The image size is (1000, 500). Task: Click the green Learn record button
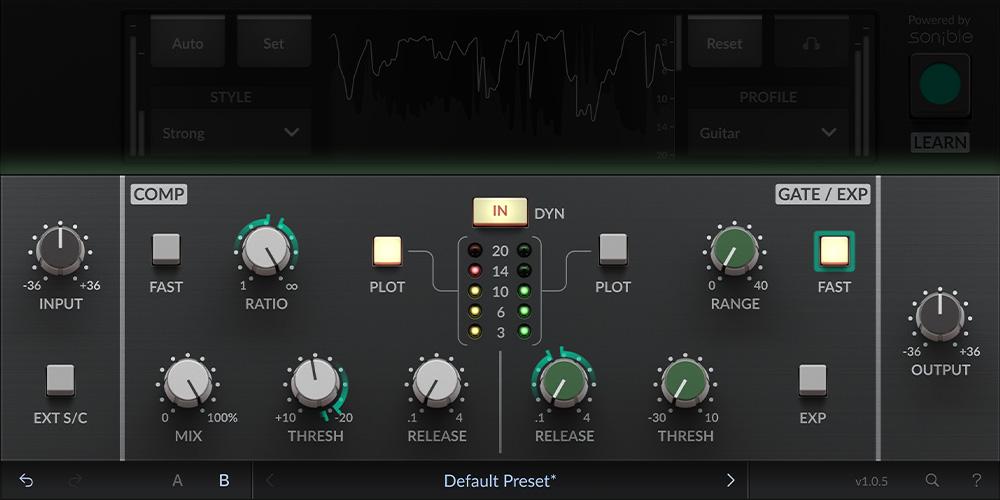tap(940, 85)
